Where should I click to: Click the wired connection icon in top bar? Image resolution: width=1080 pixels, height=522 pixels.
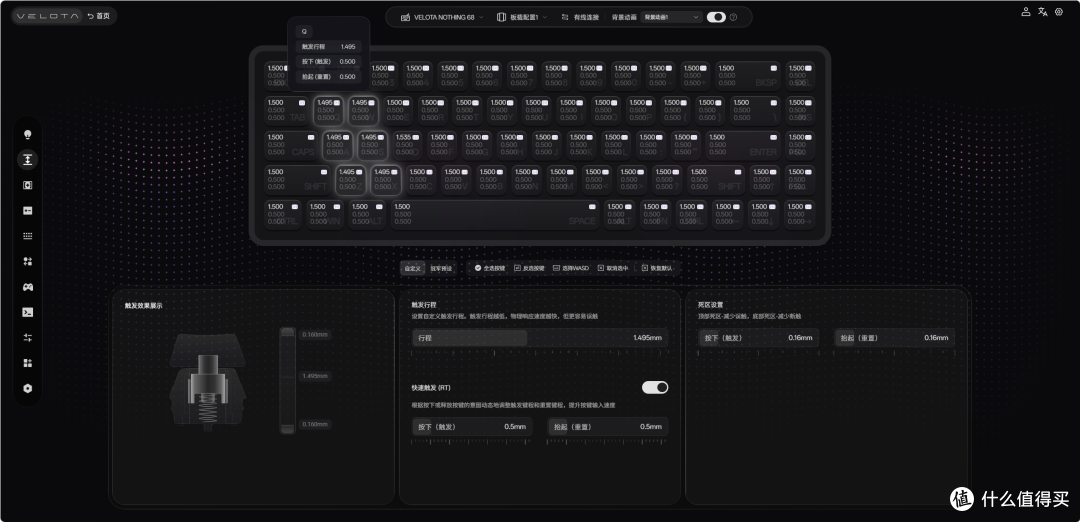click(x=565, y=17)
